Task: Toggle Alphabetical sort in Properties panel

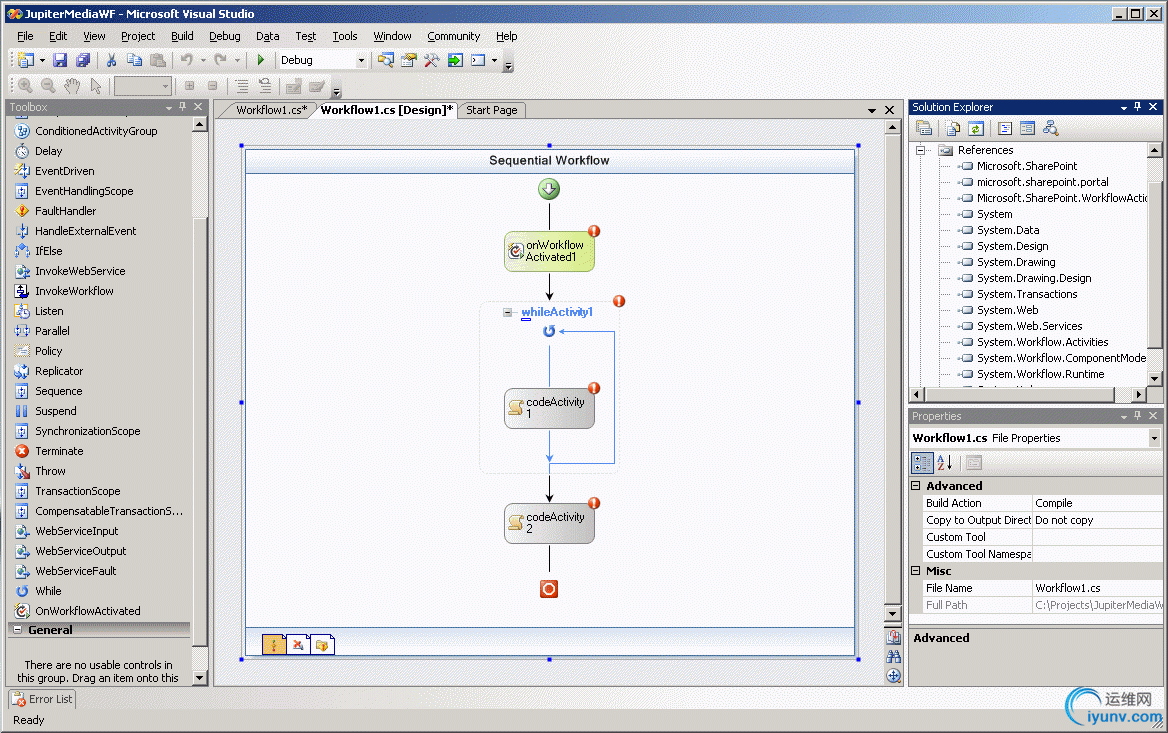Action: coord(946,462)
